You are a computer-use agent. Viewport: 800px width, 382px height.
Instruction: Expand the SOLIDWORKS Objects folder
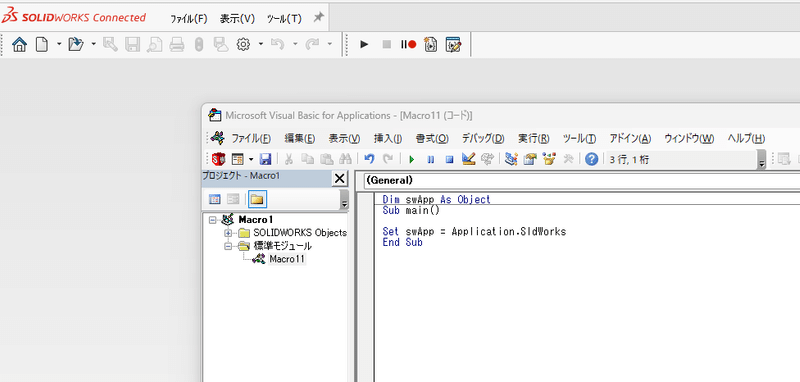[228, 233]
